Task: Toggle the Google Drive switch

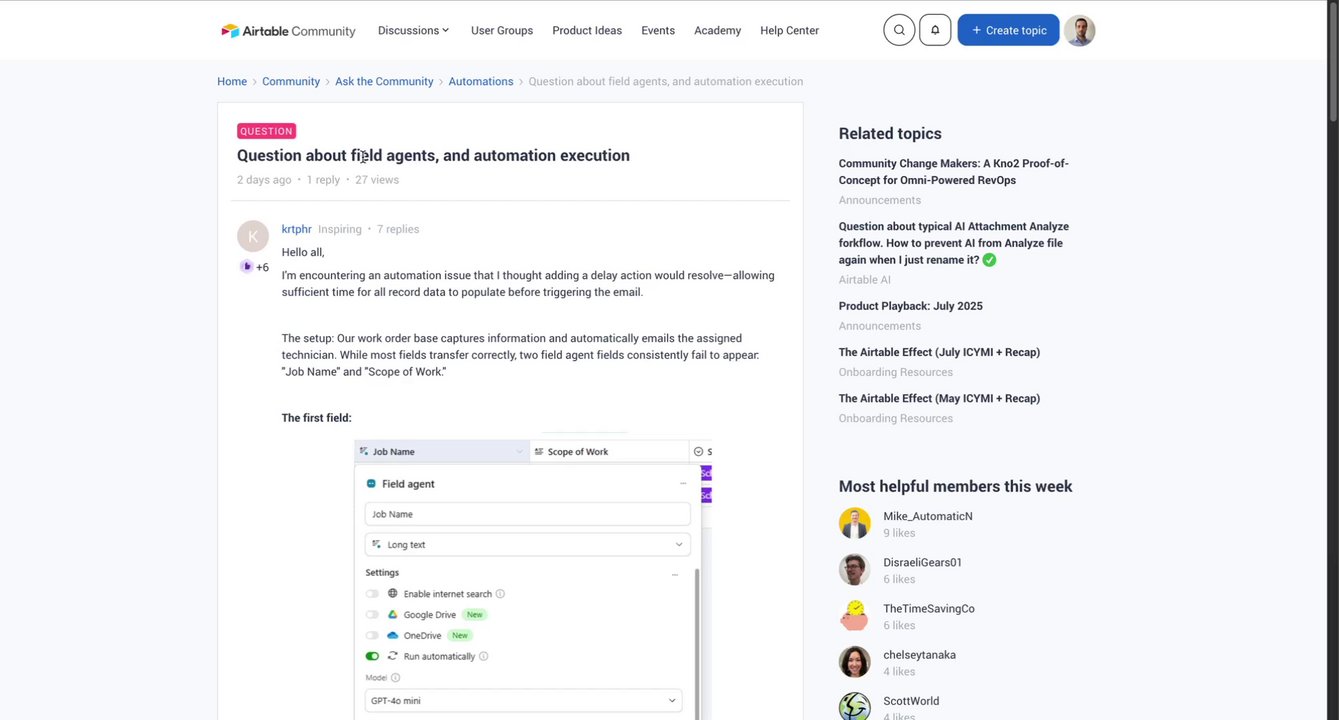Action: [372, 615]
